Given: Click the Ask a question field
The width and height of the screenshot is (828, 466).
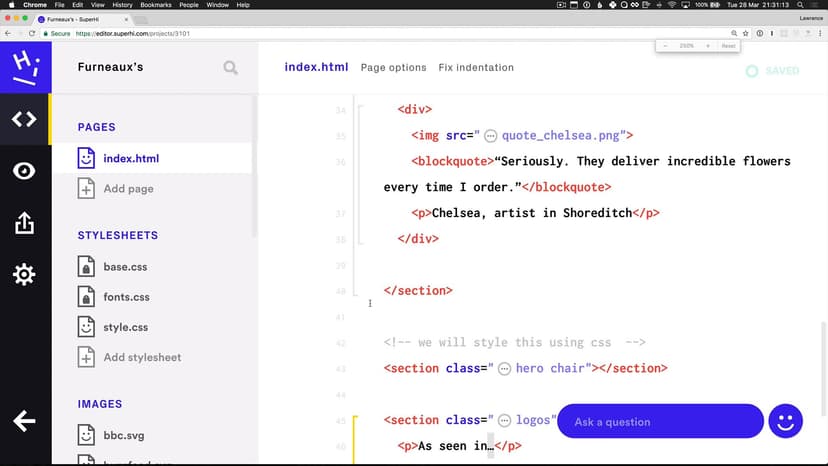Looking at the screenshot, I should click(659, 422).
